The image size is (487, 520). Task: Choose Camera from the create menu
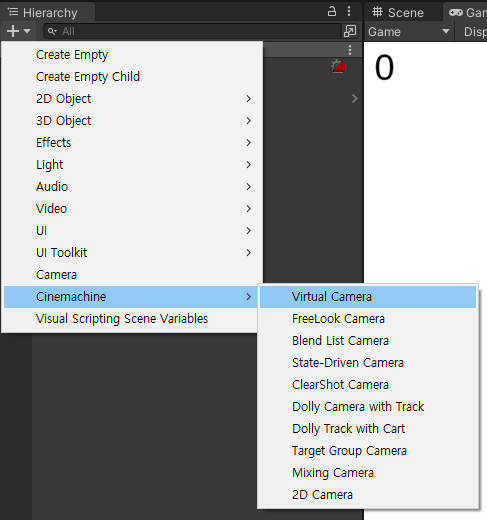click(x=132, y=275)
